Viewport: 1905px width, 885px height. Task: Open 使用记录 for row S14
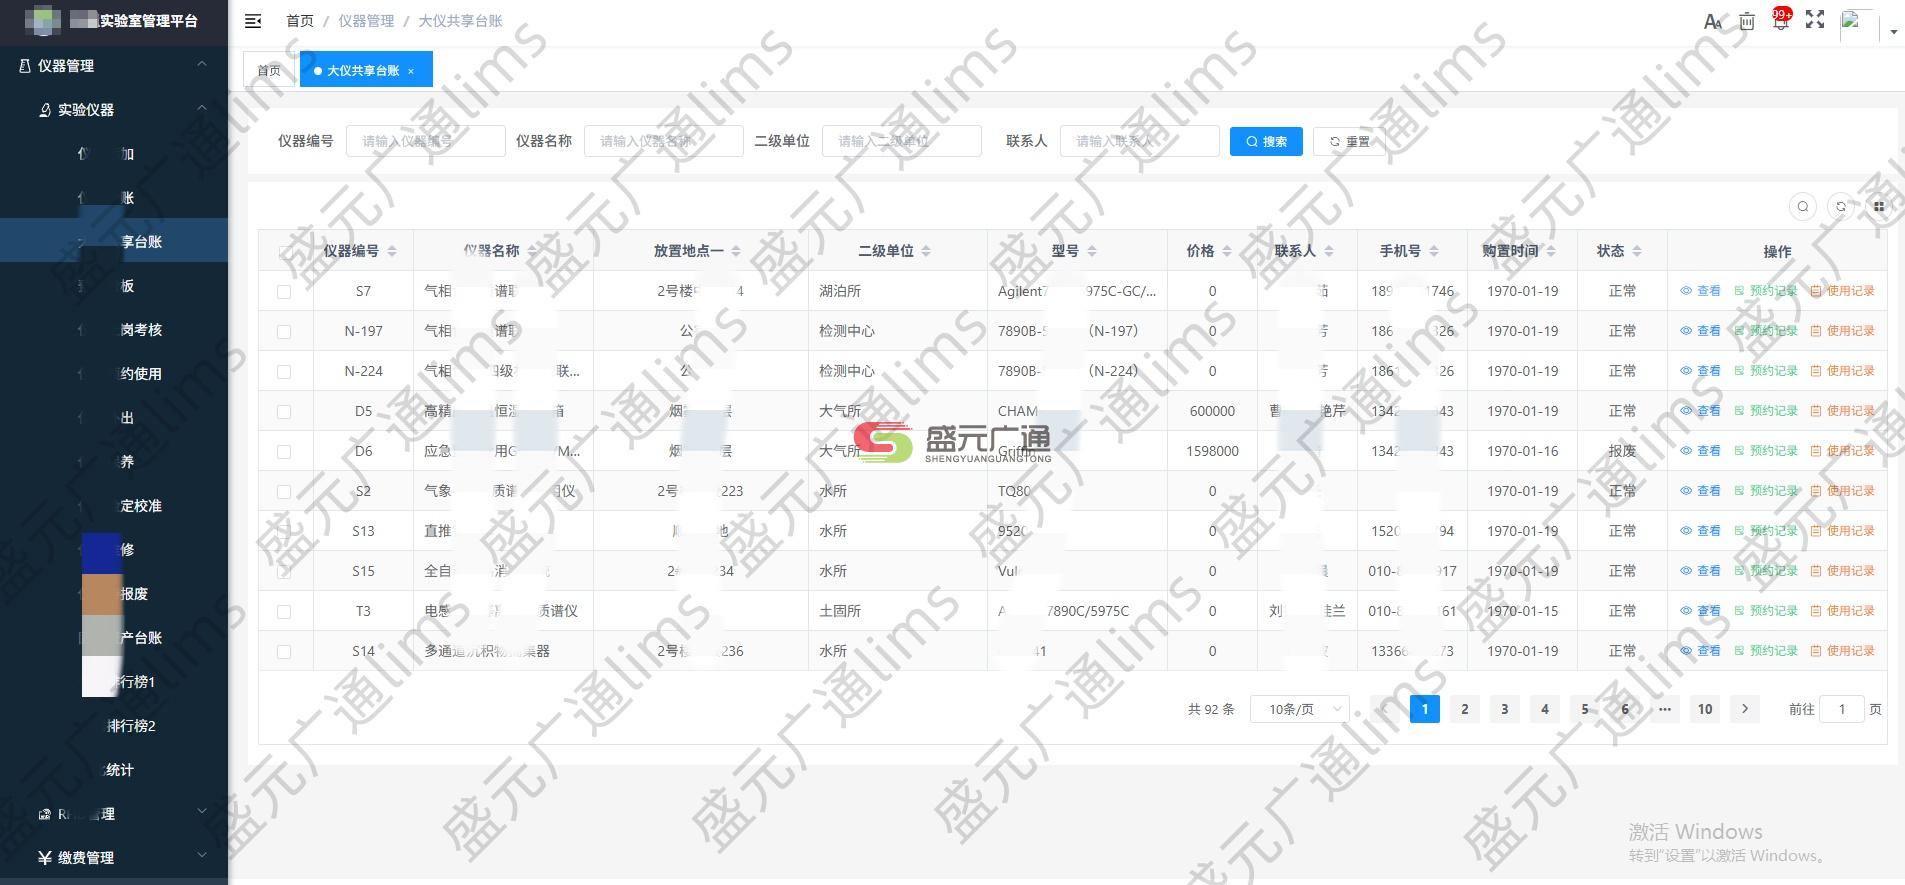tap(1842, 651)
